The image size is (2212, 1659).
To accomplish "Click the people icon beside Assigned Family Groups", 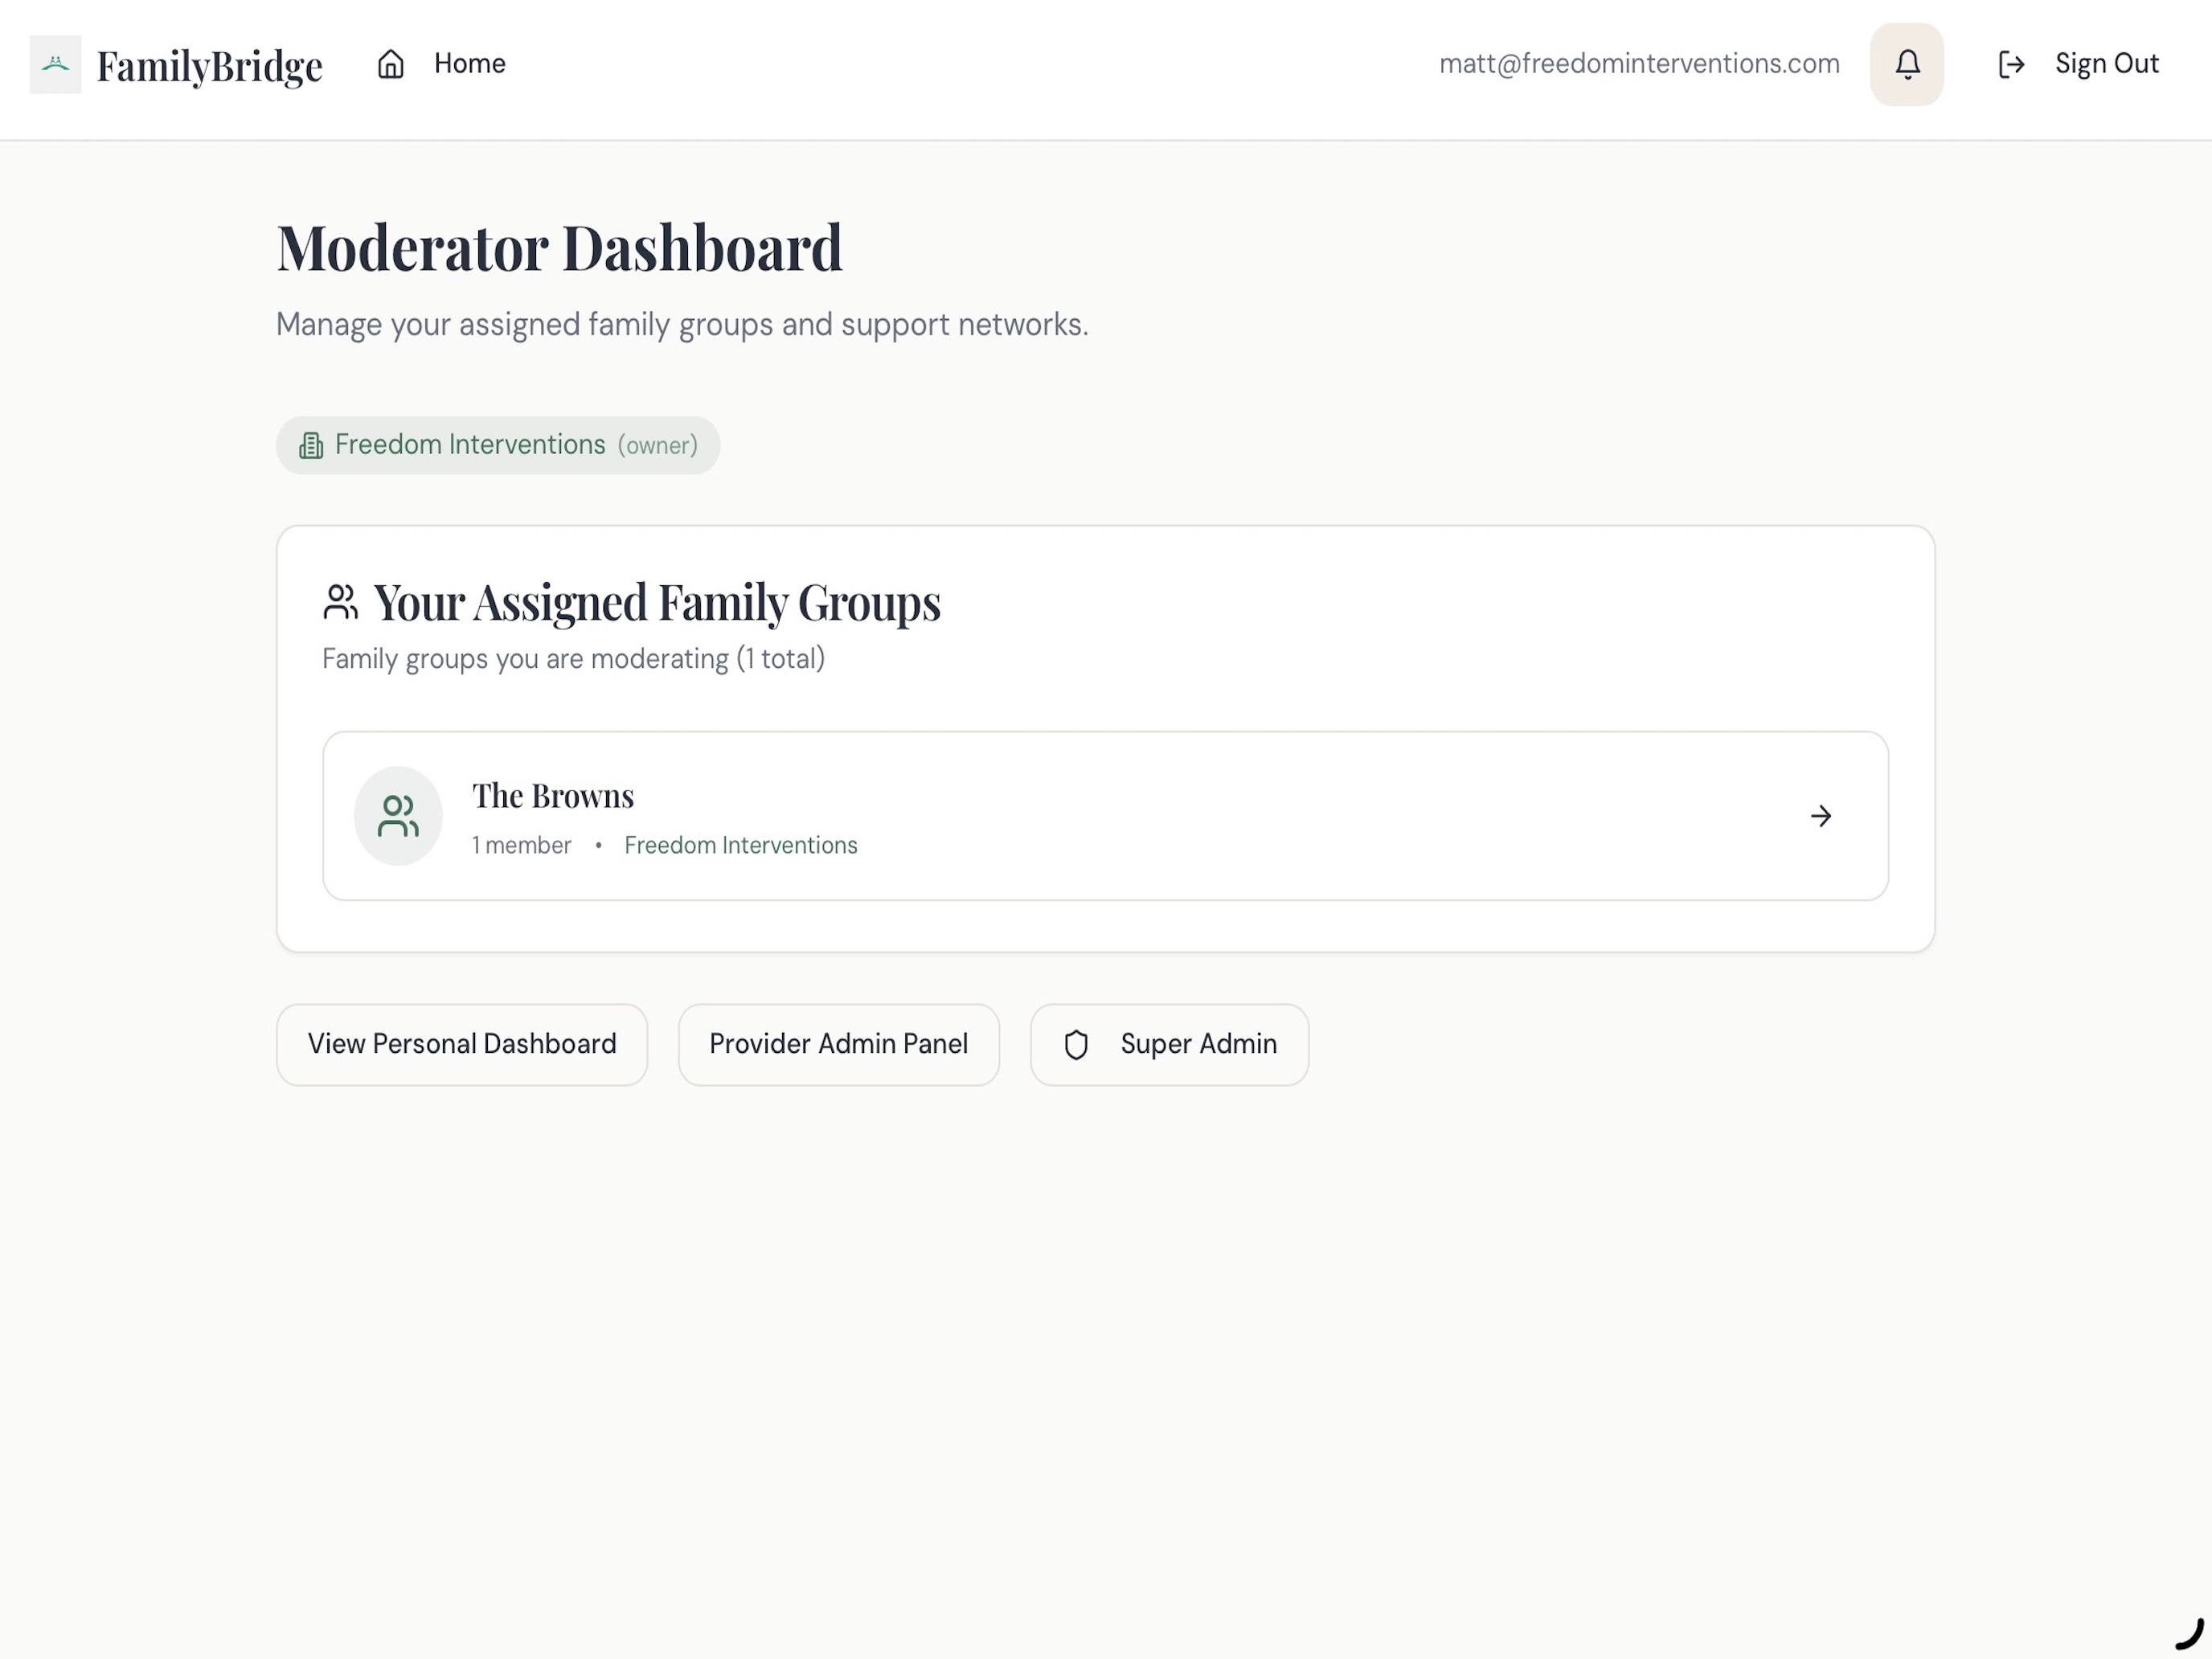I will click(340, 602).
